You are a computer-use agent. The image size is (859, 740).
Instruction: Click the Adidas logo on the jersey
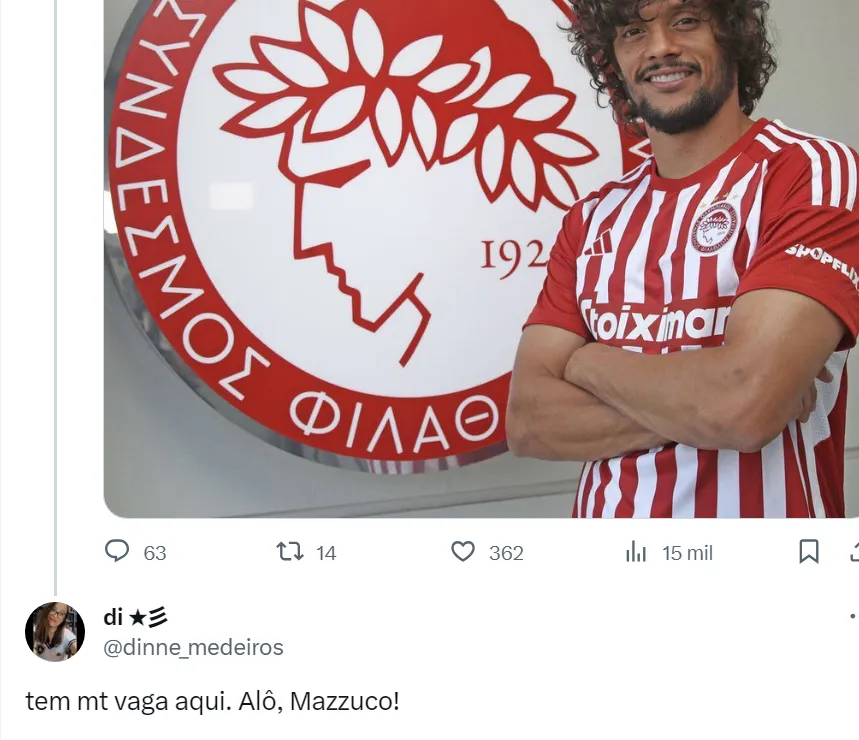(599, 243)
